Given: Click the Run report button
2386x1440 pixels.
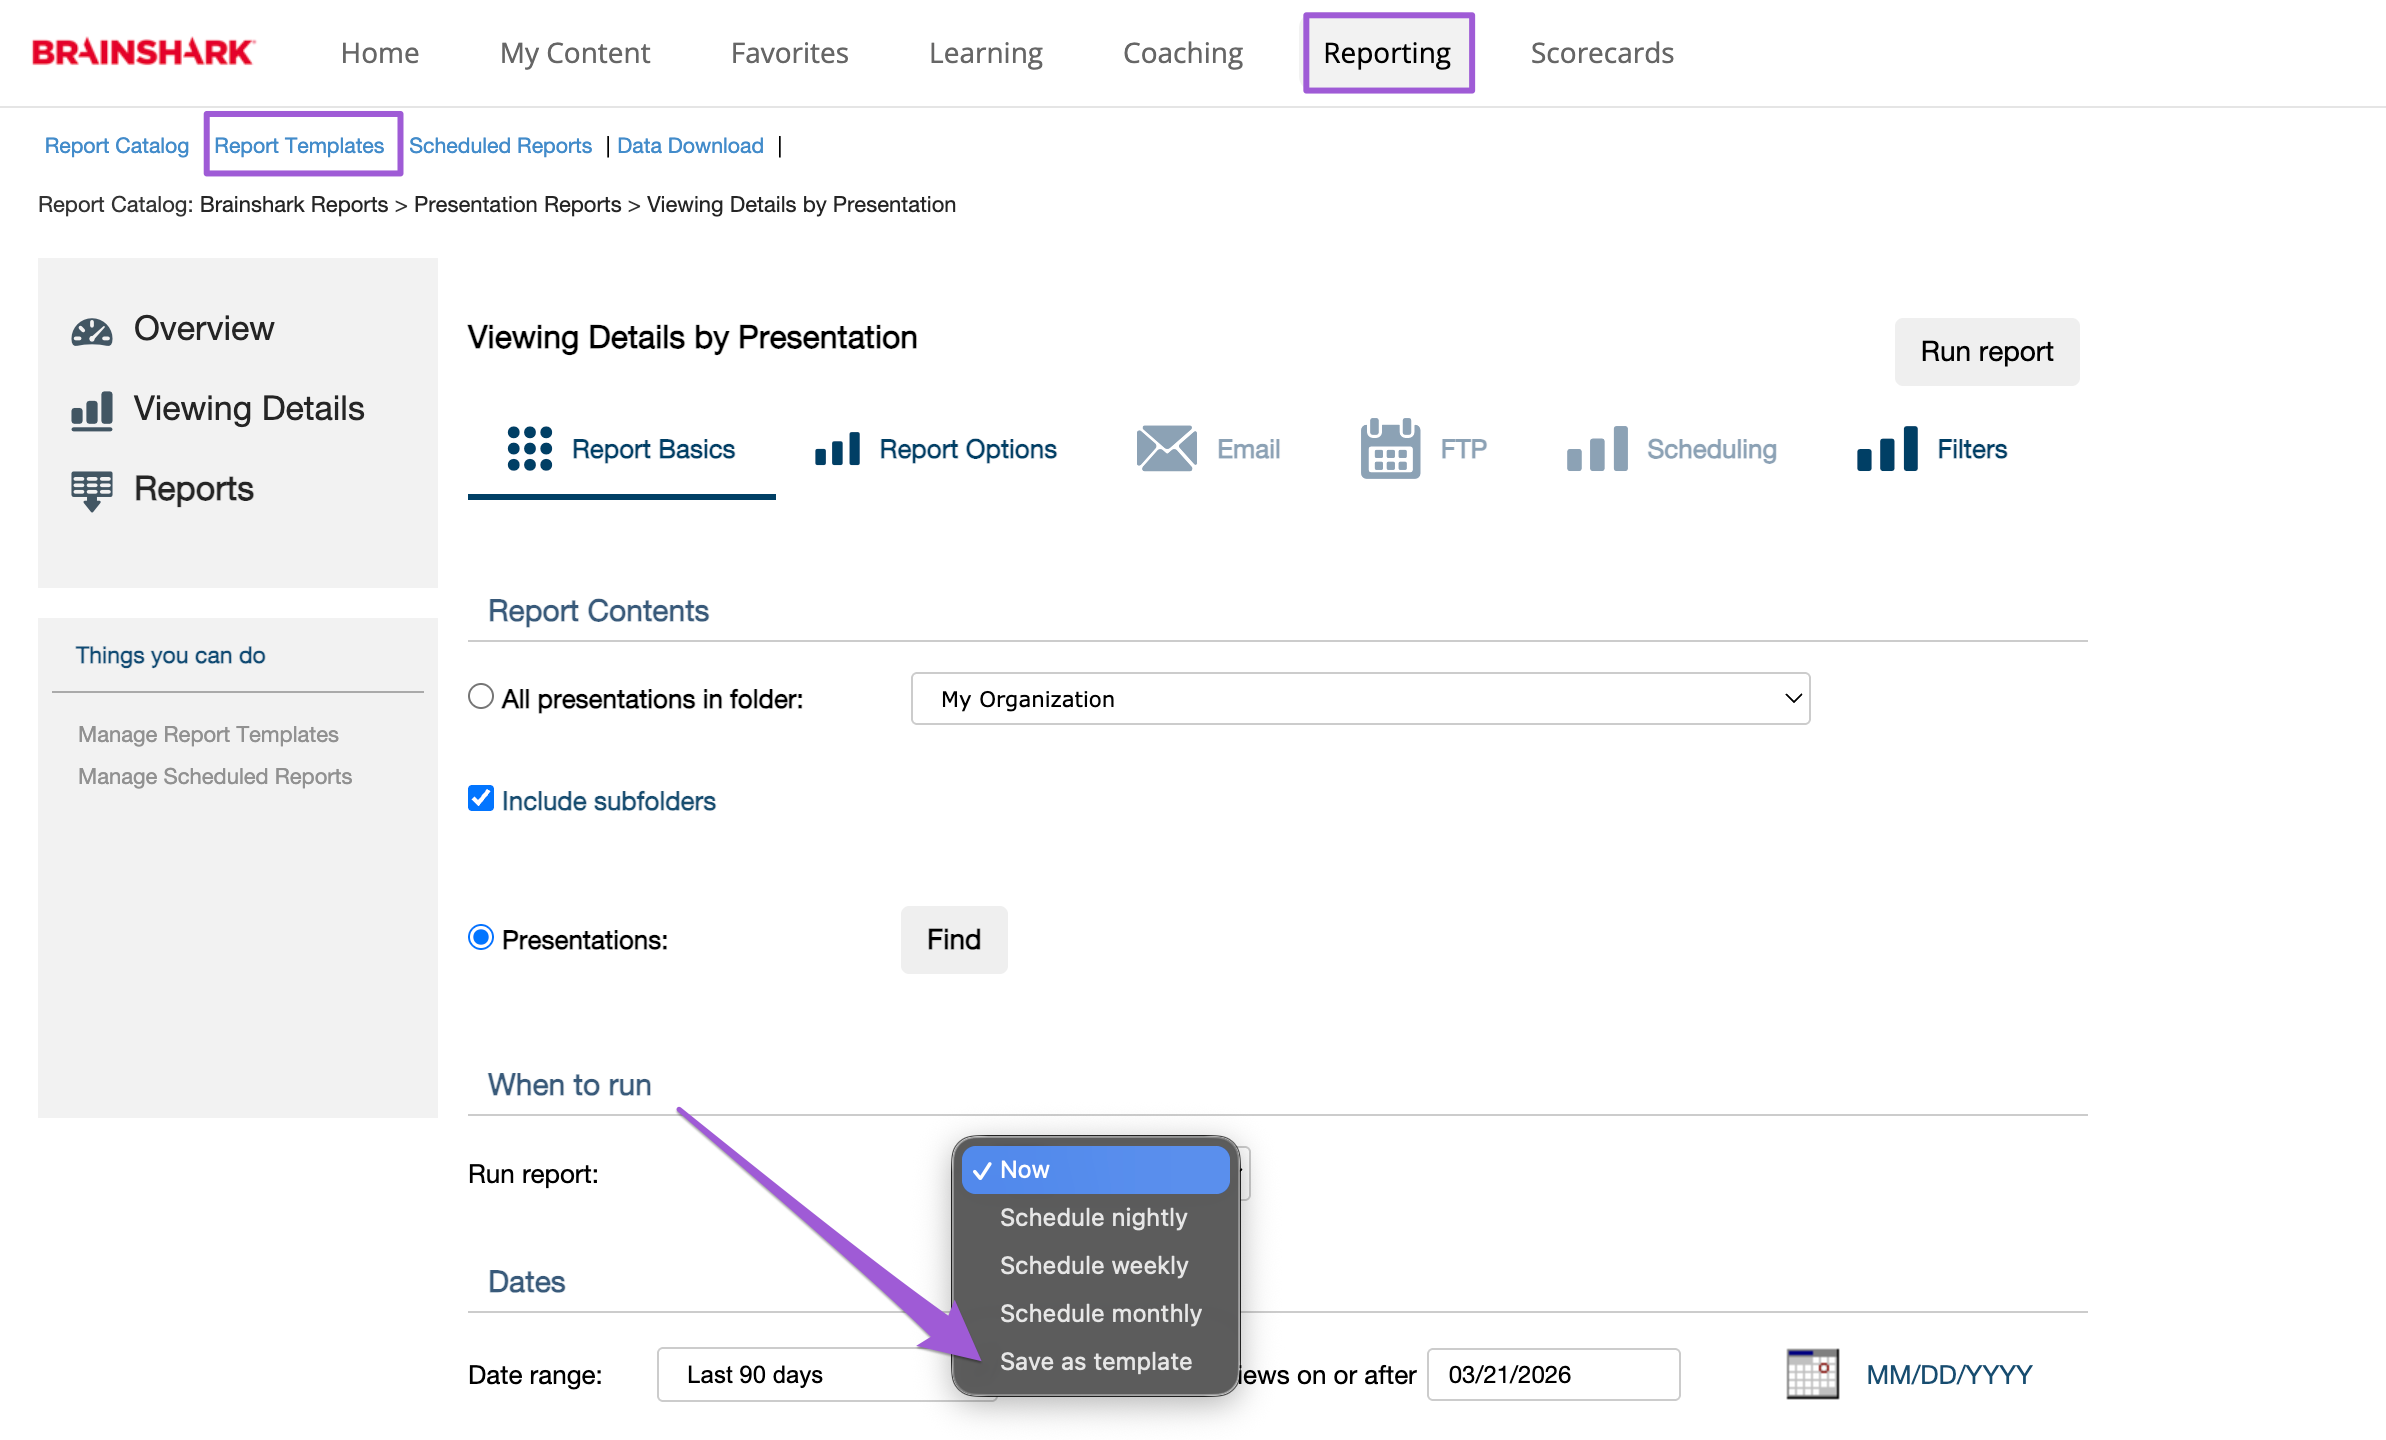Looking at the screenshot, I should click(1987, 352).
